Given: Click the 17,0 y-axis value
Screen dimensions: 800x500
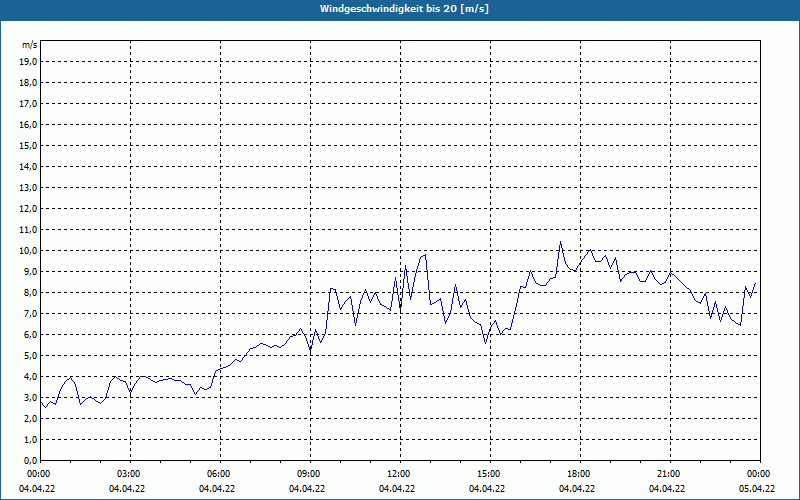Looking at the screenshot, I should pyautogui.click(x=28, y=104).
